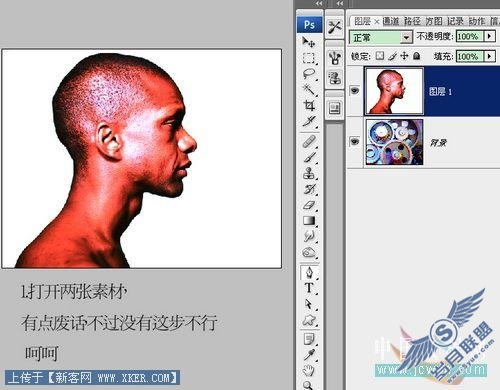Image resolution: width=500 pixels, height=390 pixels.
Task: Click the 图层 1 layer thumbnail
Action: point(394,91)
